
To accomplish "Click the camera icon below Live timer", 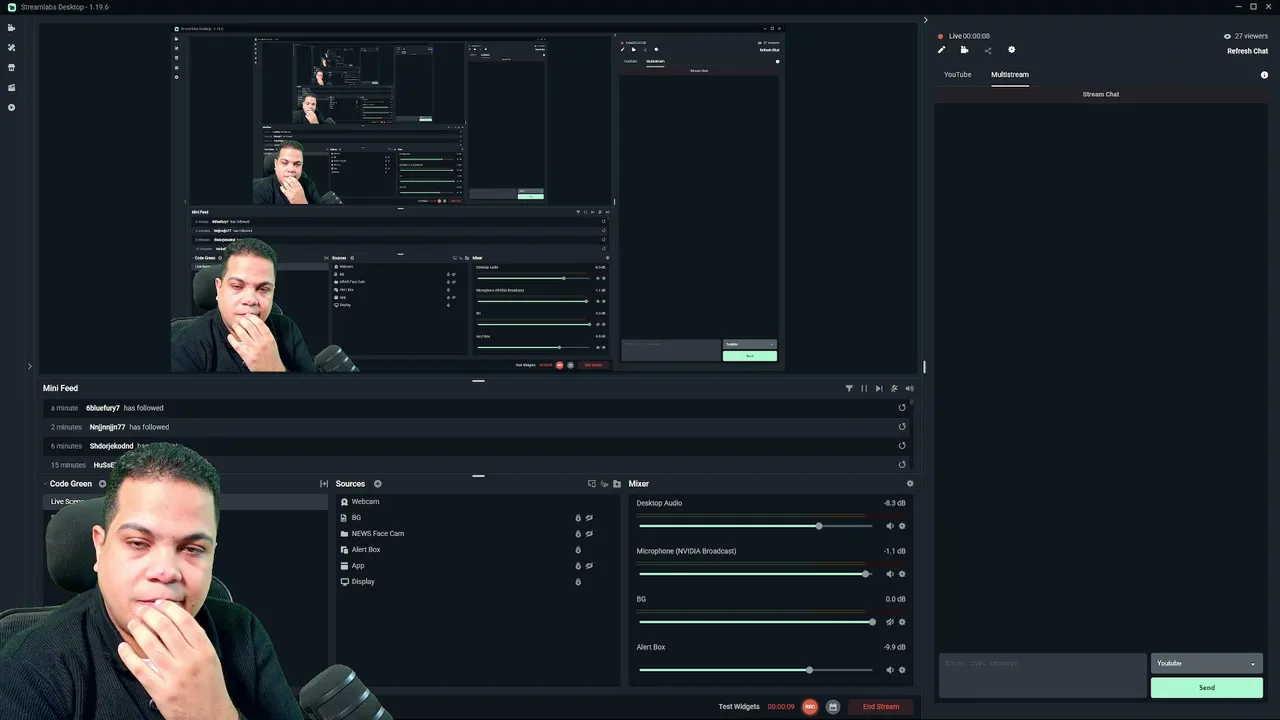I will point(964,50).
